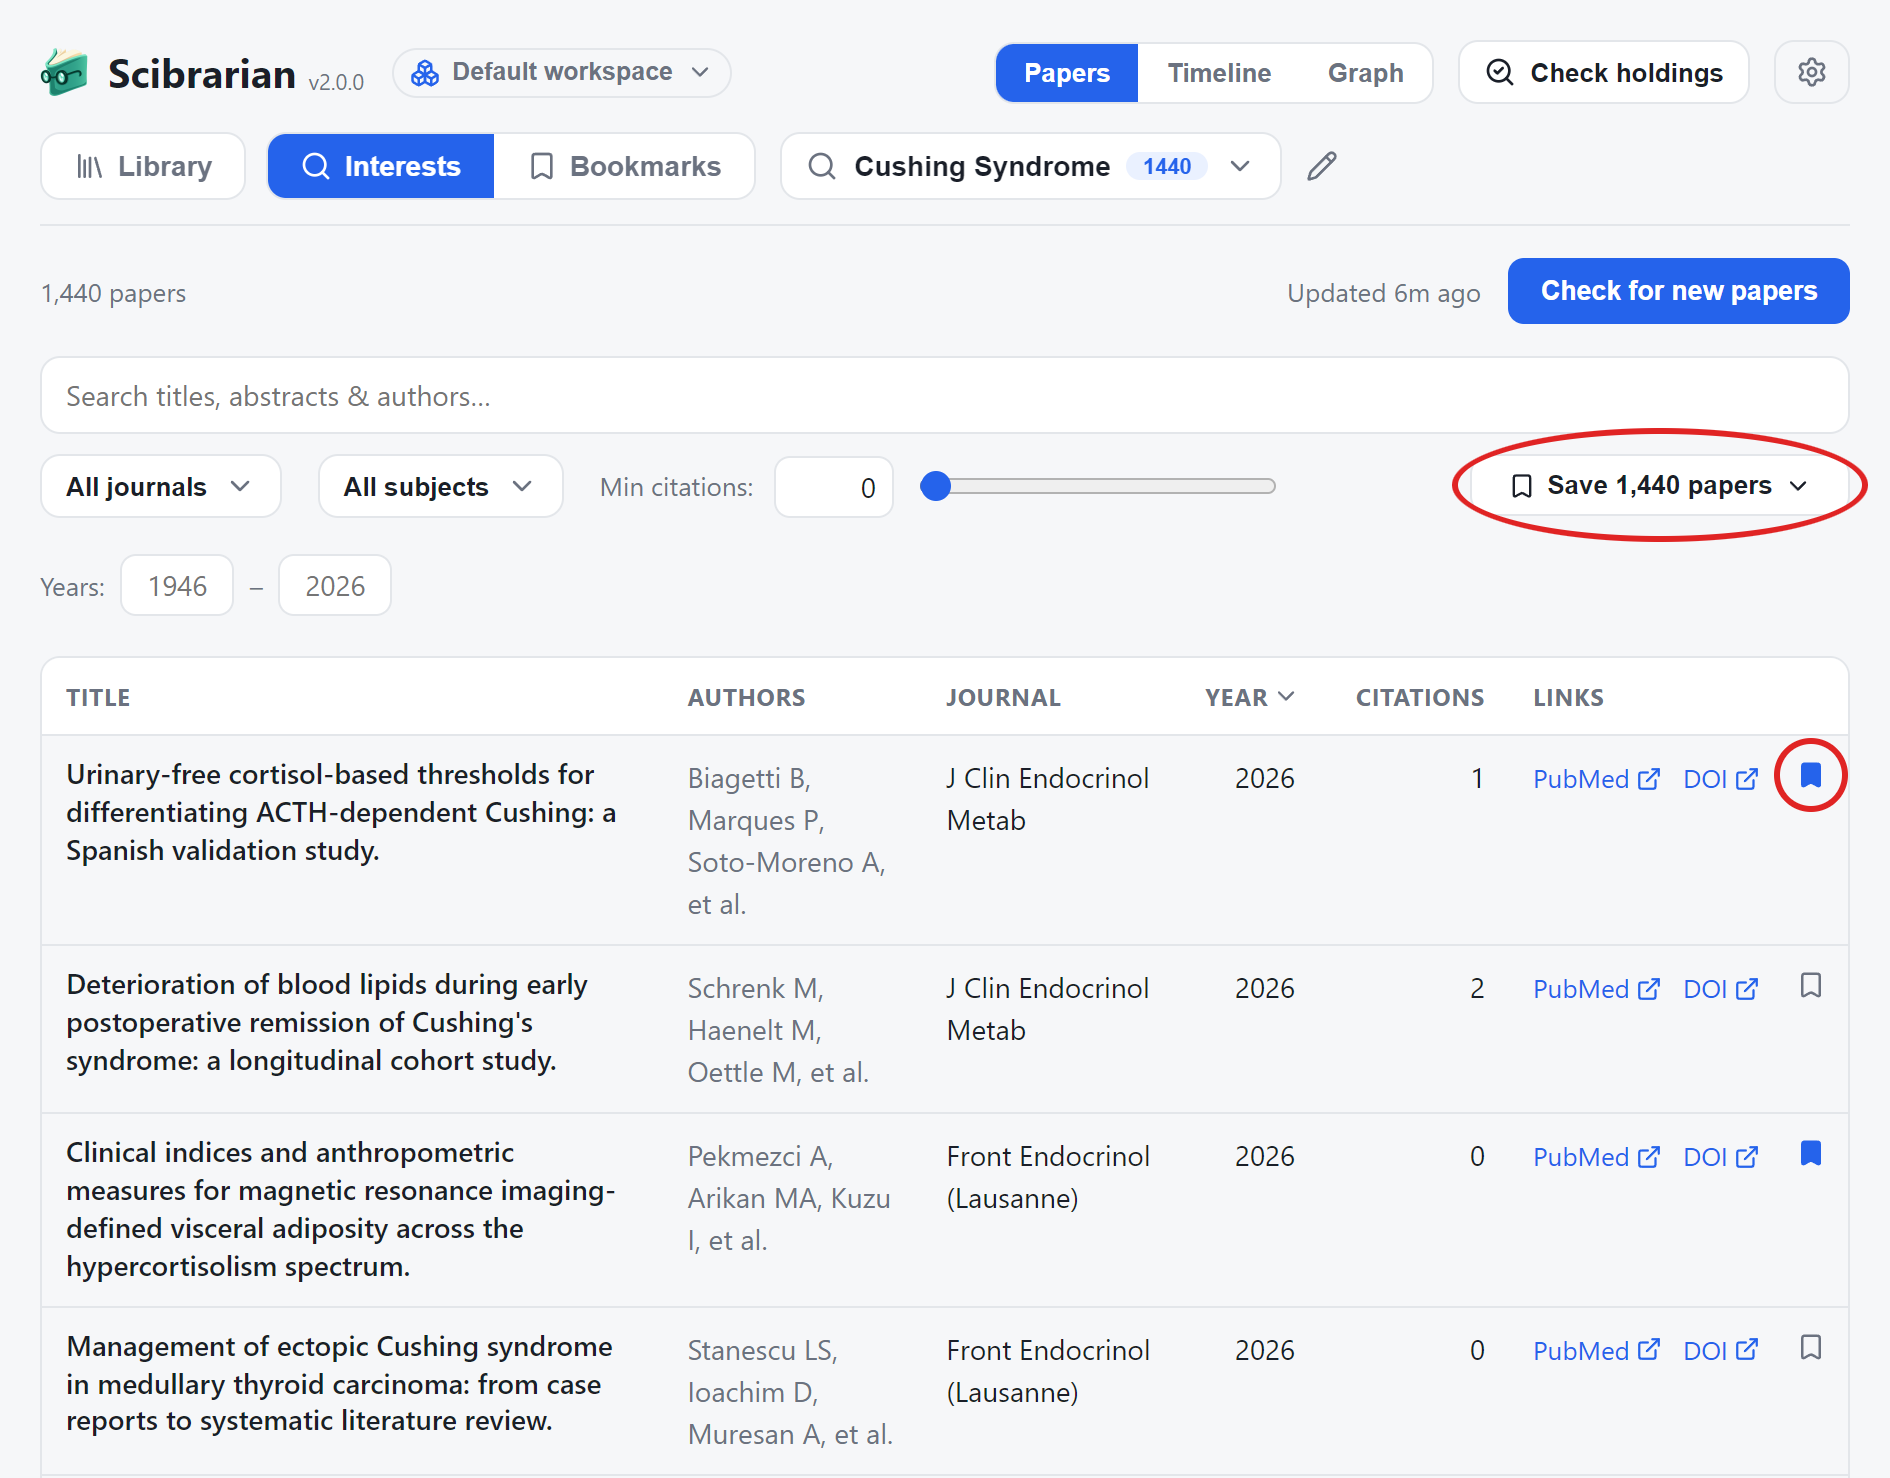
Task: Select the Interests tab
Action: pos(381,166)
